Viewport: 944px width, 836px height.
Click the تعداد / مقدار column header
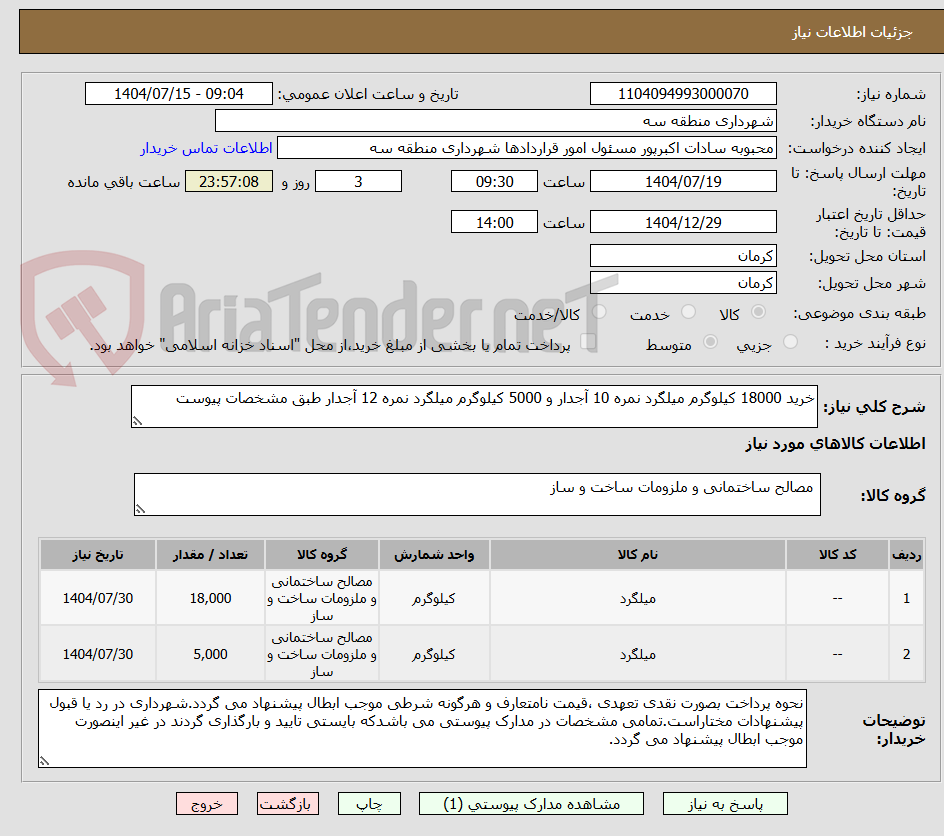point(210,554)
